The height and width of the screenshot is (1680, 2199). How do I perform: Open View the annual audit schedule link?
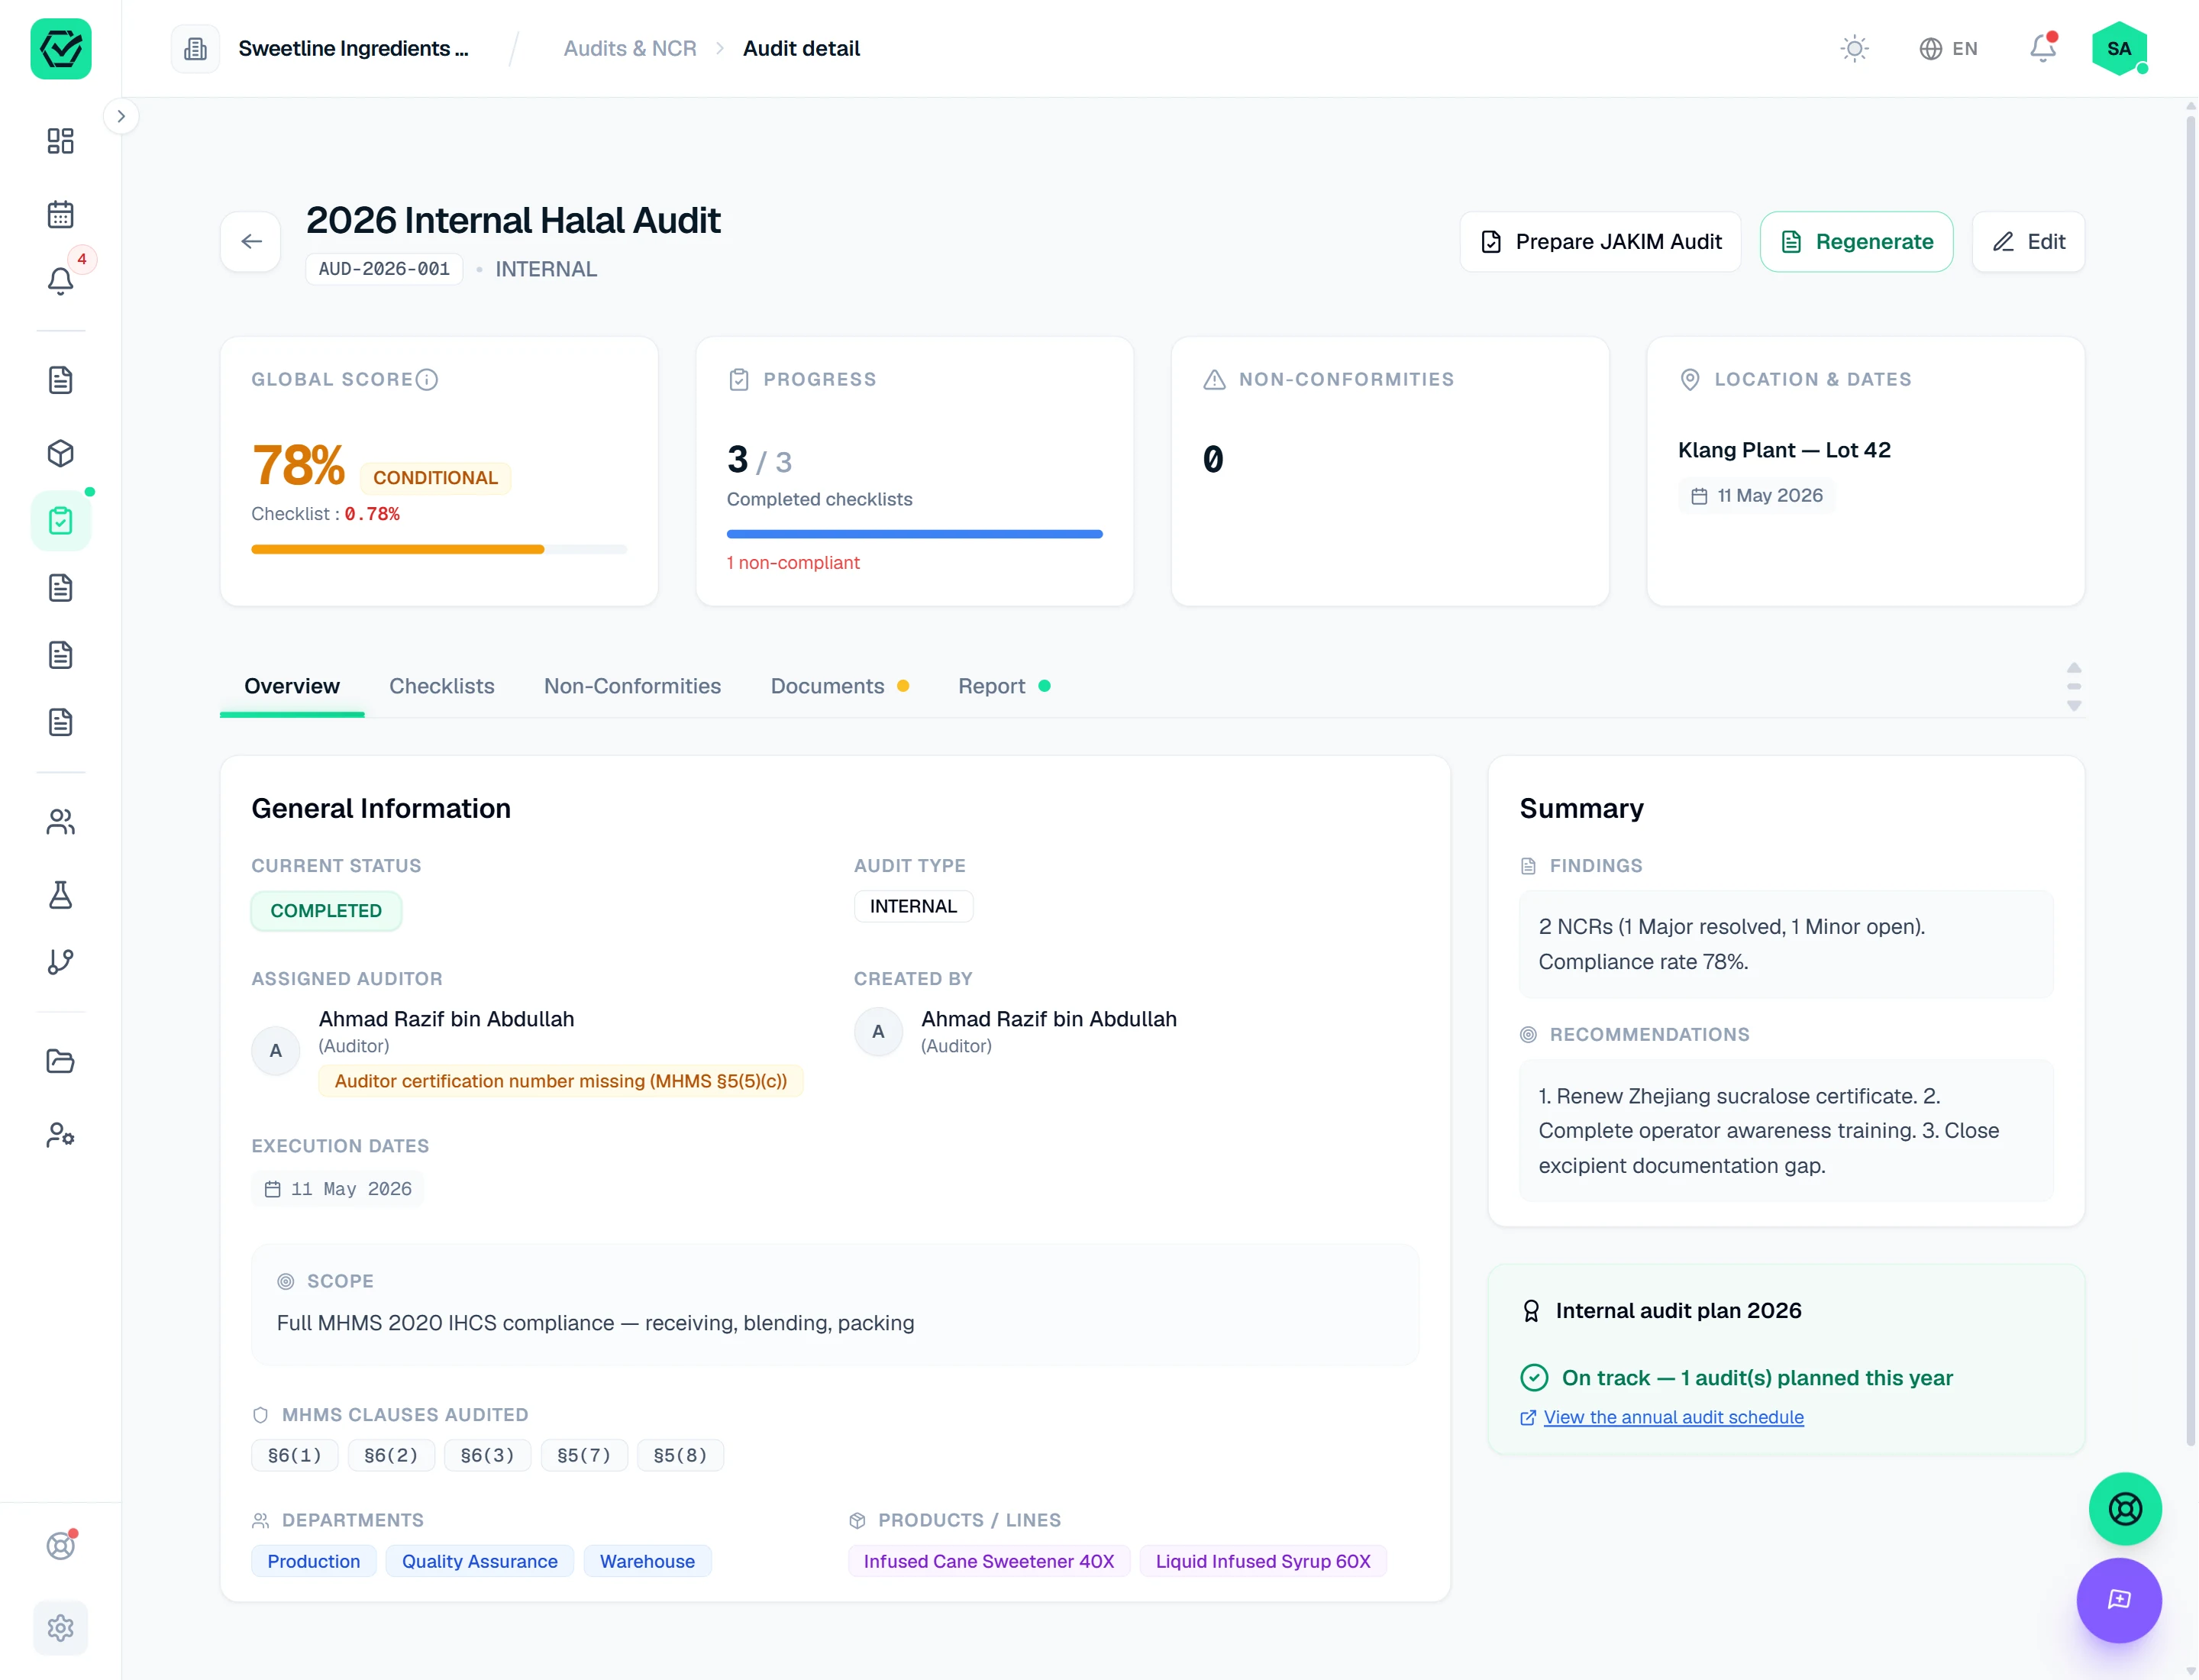click(x=1673, y=1417)
